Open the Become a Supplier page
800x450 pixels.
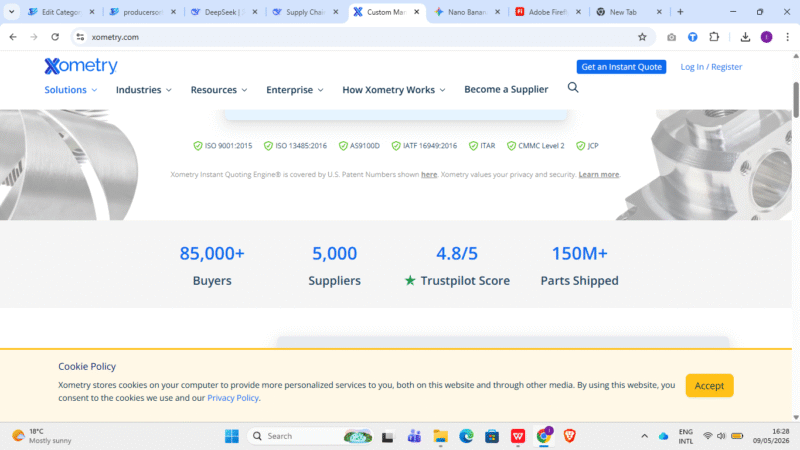[506, 89]
